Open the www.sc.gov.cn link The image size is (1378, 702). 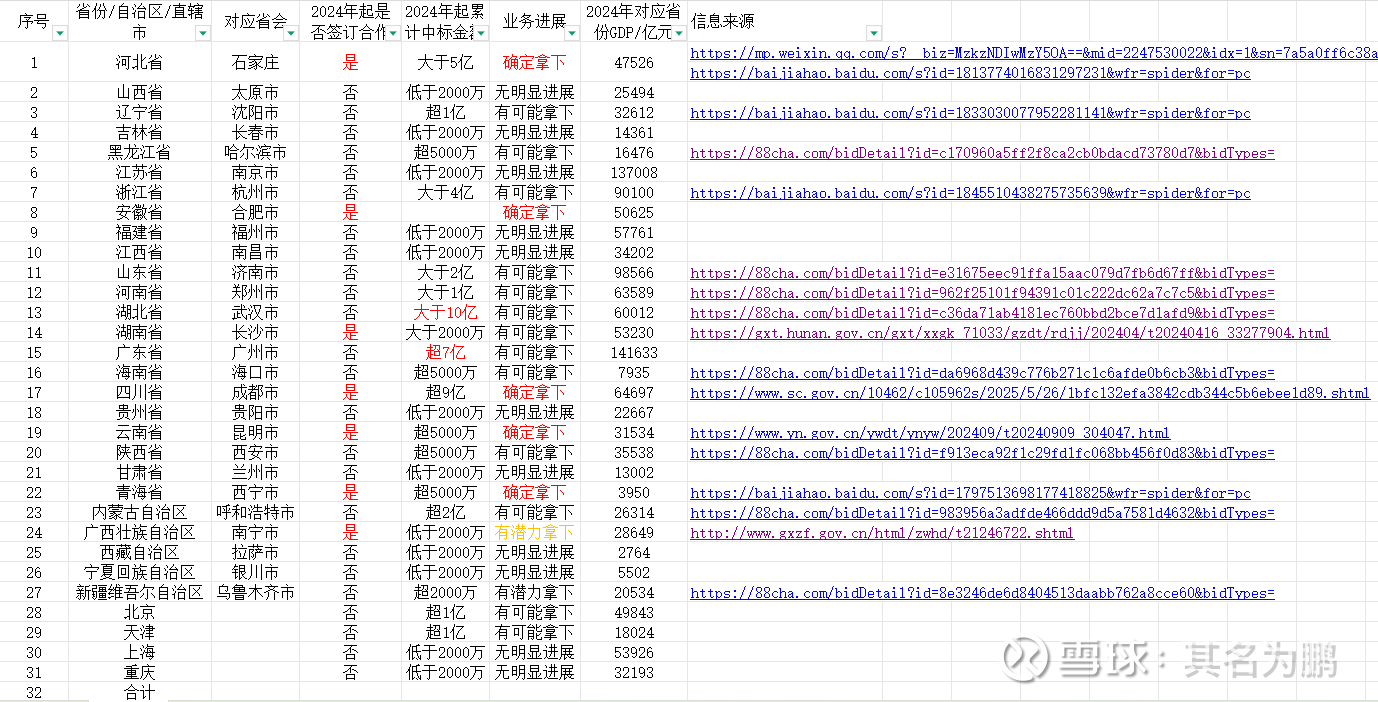(1030, 393)
